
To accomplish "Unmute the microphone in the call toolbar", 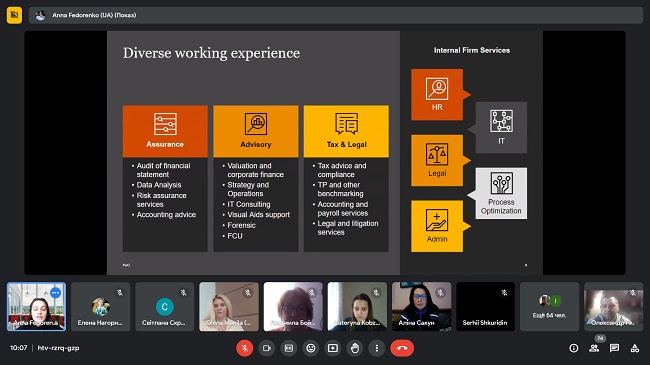I will [245, 348].
